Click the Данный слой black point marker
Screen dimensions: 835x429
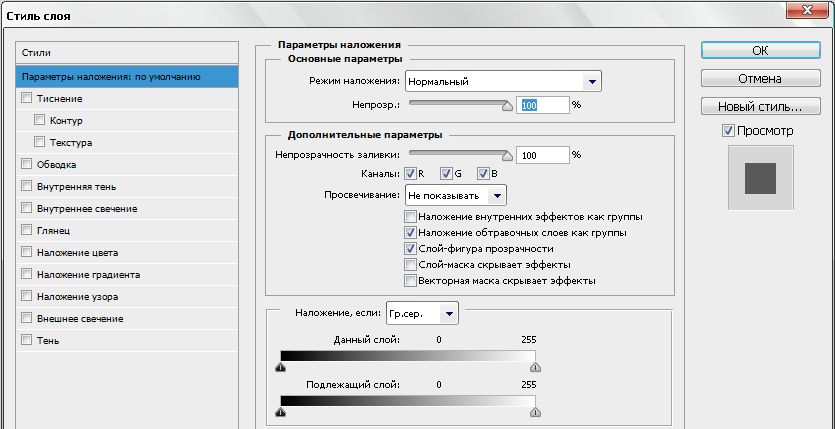tap(281, 367)
